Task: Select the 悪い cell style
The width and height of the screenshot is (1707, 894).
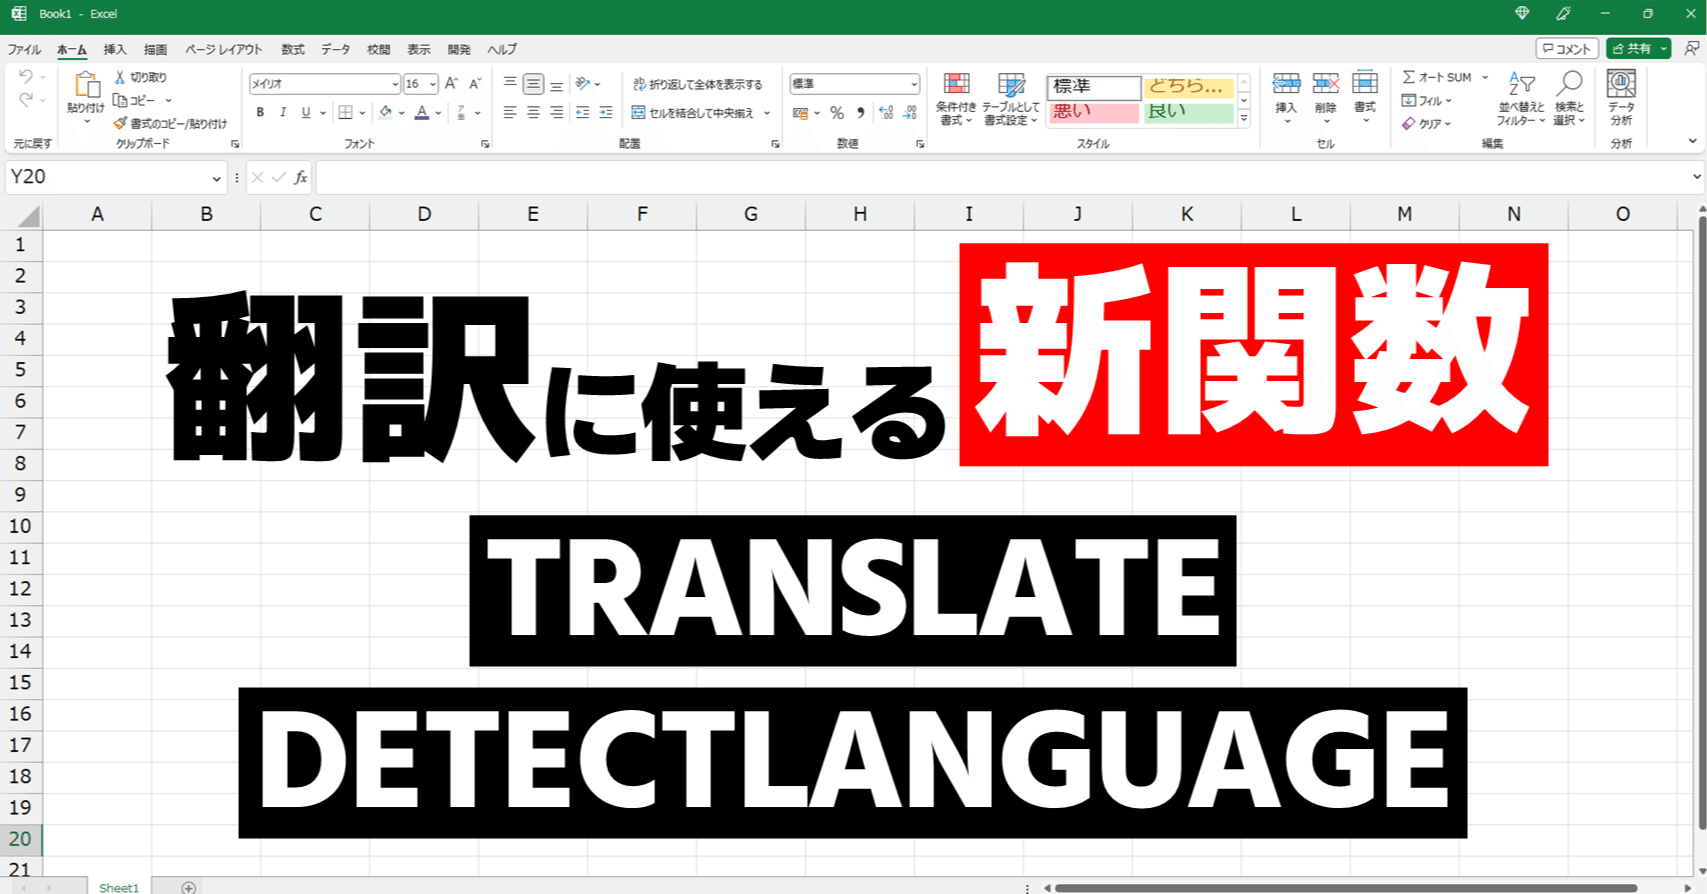Action: [1094, 112]
